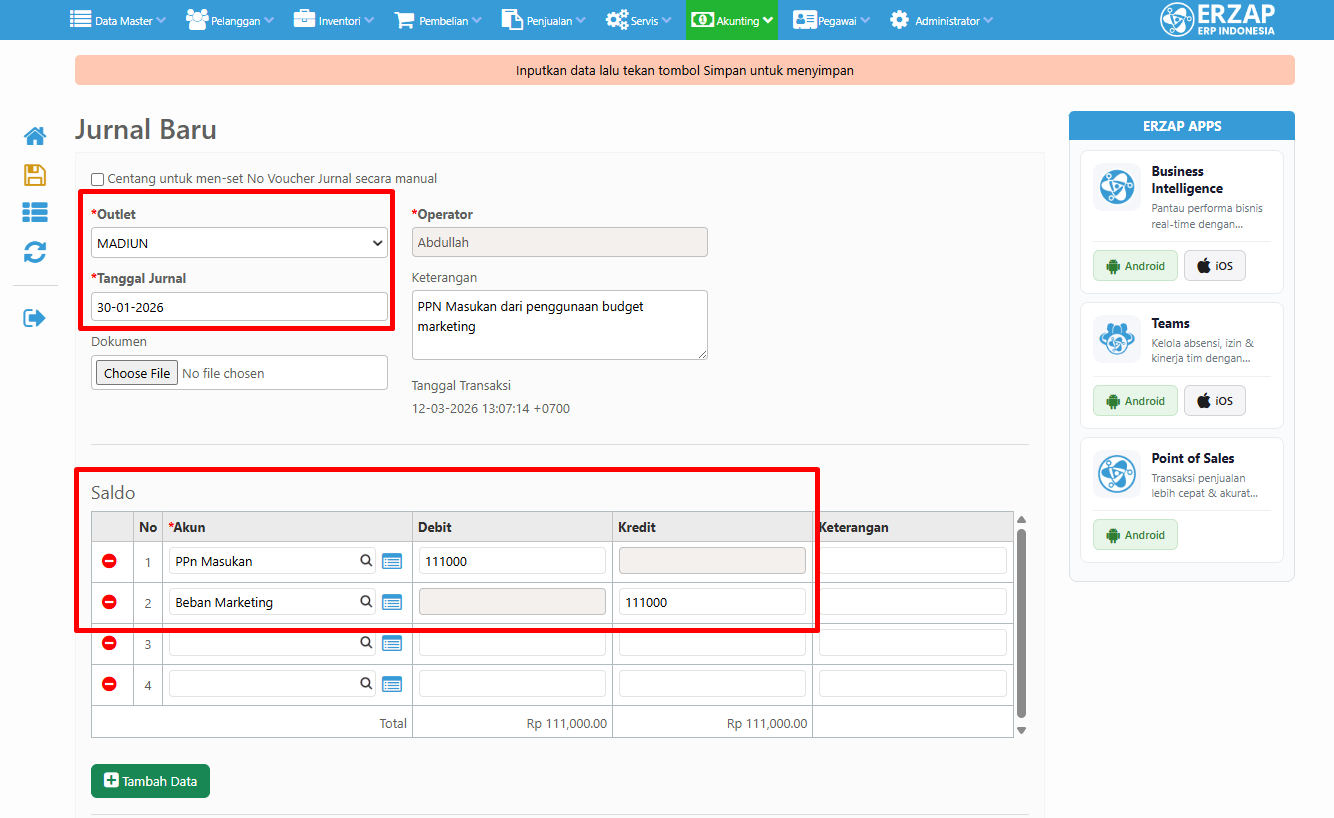Enable manual No Voucher Jurnal checkbox
Viewport: 1334px width, 818px height.
(98, 180)
